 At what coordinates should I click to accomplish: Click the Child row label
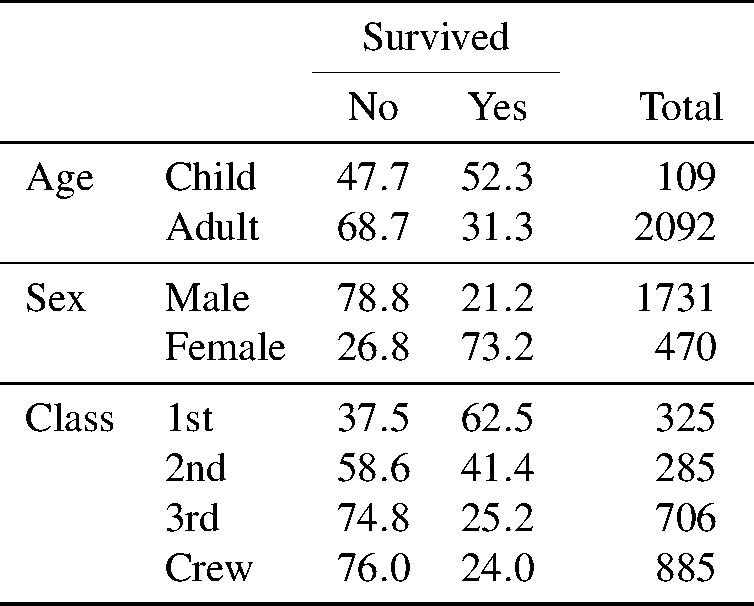click(x=210, y=178)
